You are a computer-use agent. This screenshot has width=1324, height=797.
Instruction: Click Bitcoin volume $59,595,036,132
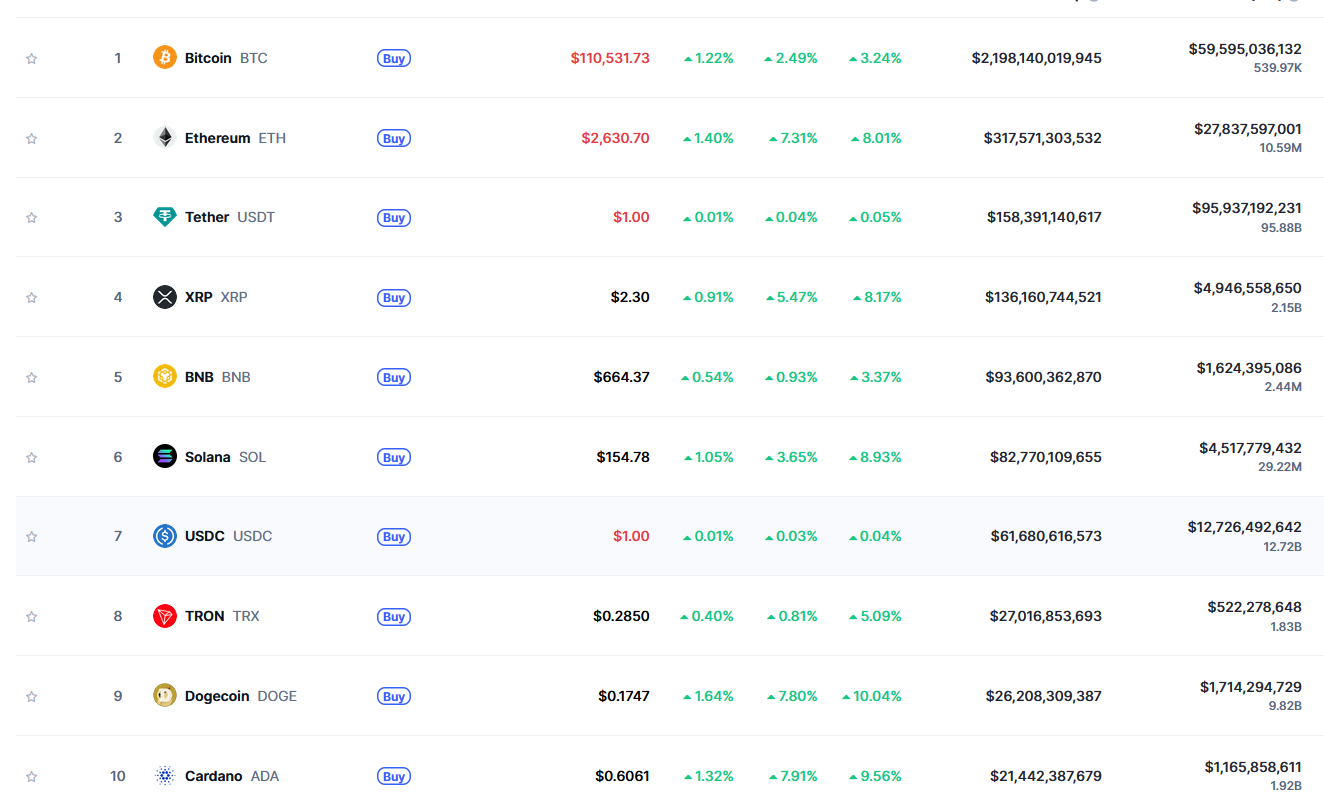pos(1245,48)
